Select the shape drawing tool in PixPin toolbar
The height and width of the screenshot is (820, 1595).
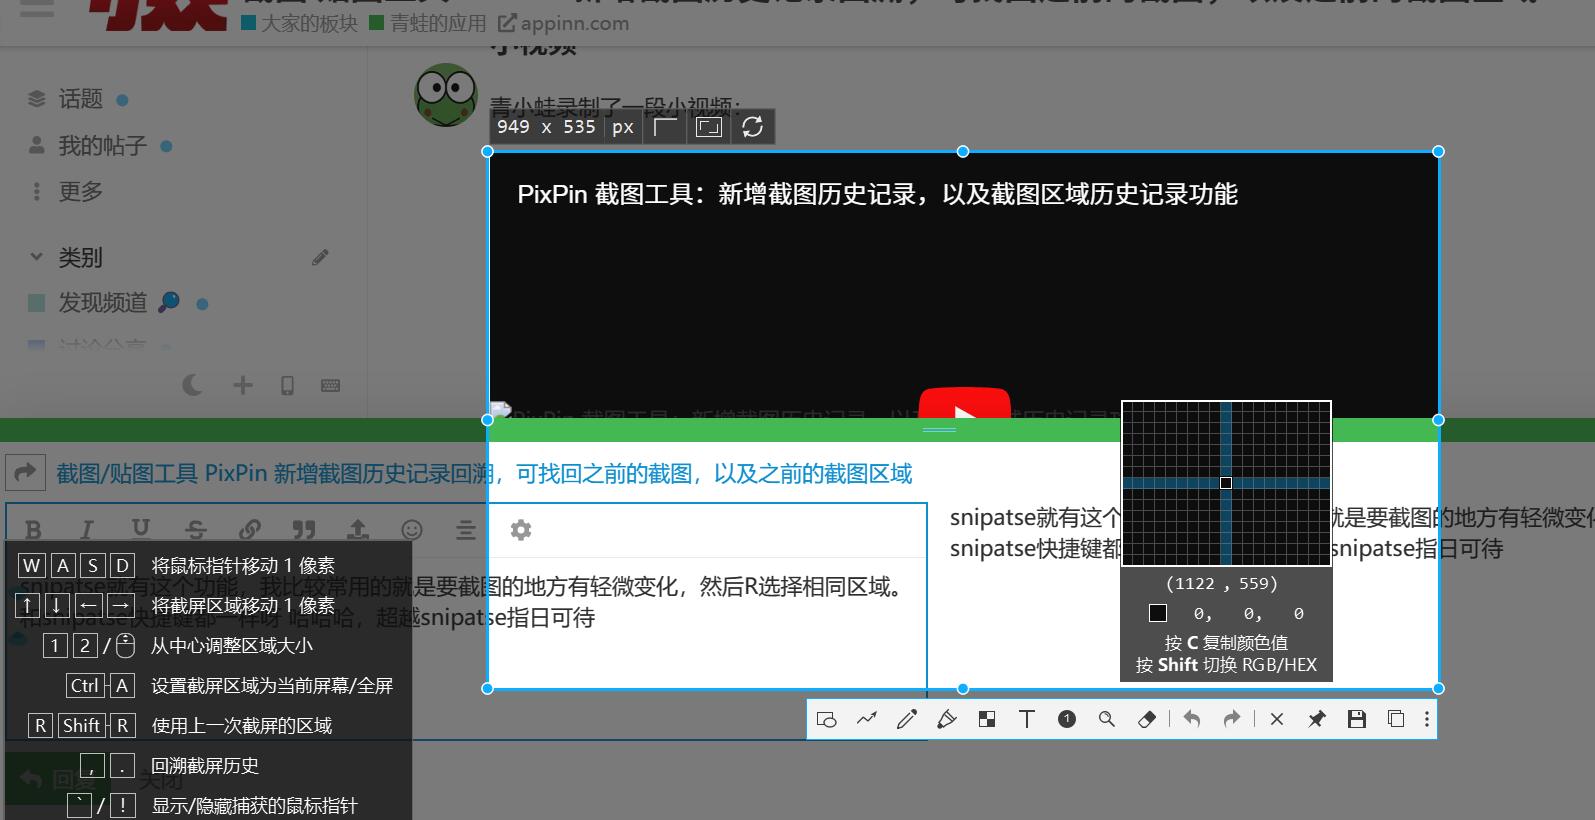(x=827, y=719)
